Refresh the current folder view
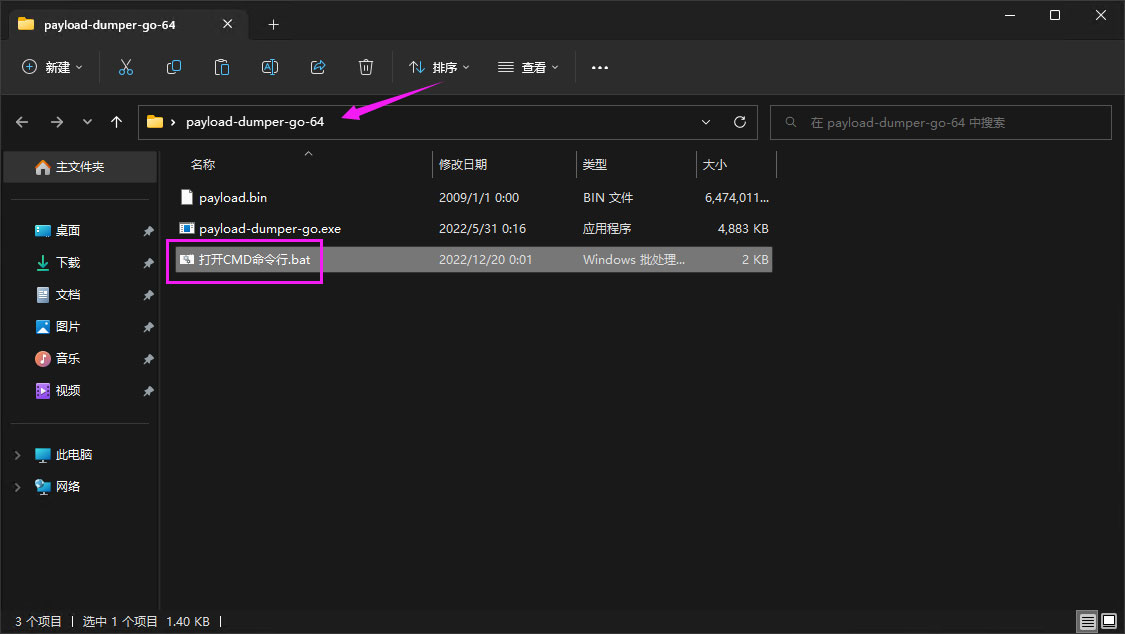The width and height of the screenshot is (1125, 634). click(x=740, y=122)
